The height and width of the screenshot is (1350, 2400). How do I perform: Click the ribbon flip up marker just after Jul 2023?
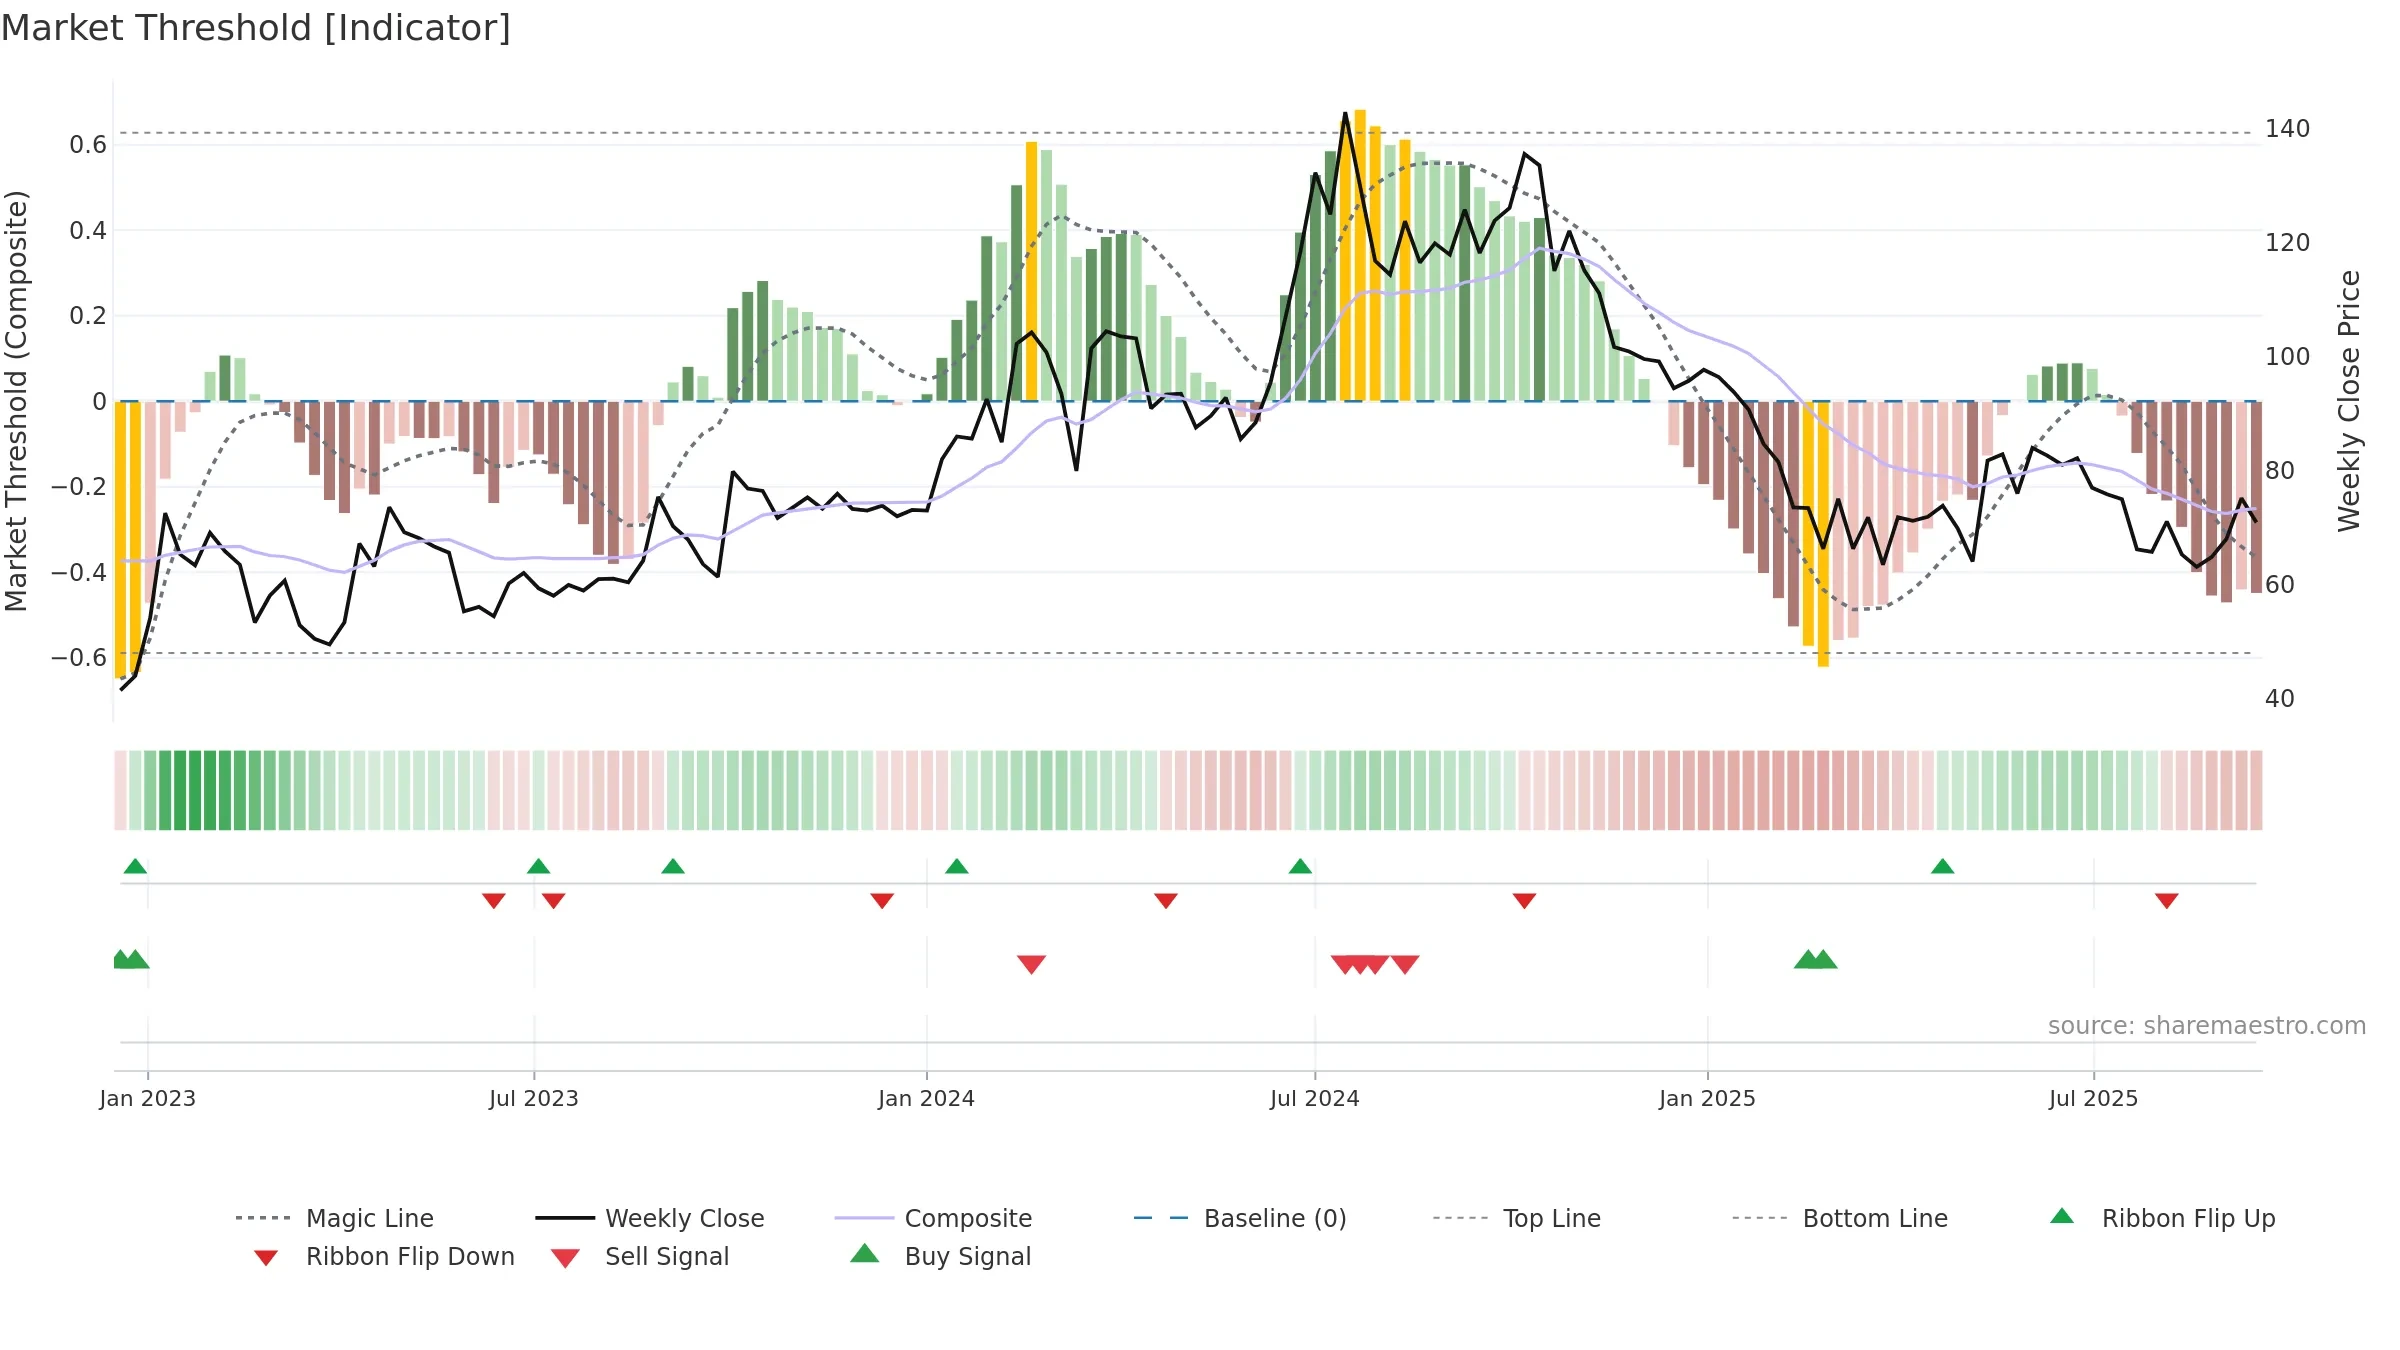tap(539, 866)
